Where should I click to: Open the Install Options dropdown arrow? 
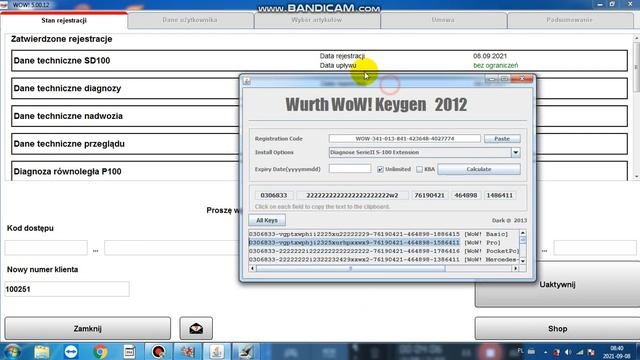516,152
